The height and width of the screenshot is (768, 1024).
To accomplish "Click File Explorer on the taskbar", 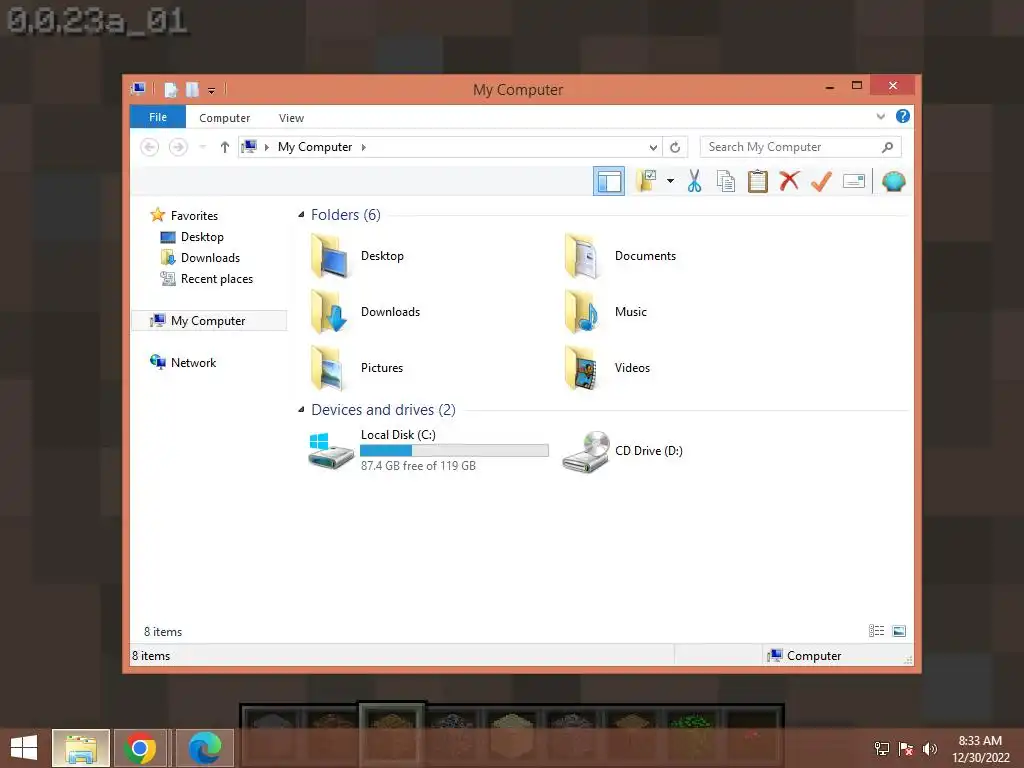I will pyautogui.click(x=81, y=748).
